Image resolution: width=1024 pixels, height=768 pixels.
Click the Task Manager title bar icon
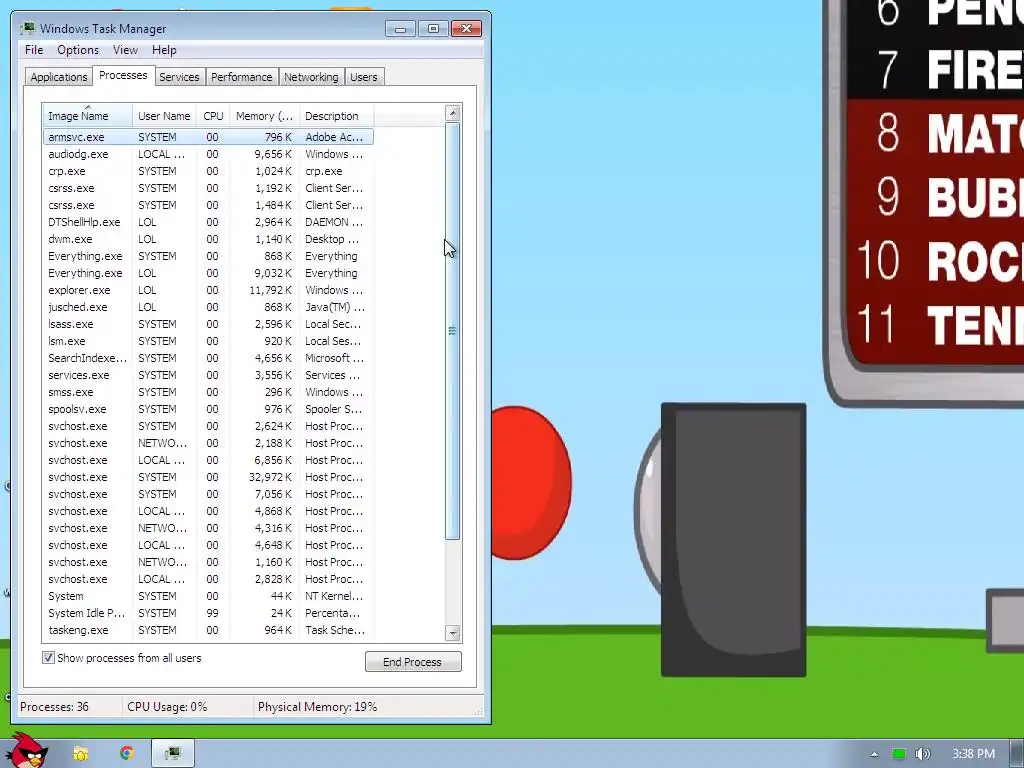(x=27, y=28)
